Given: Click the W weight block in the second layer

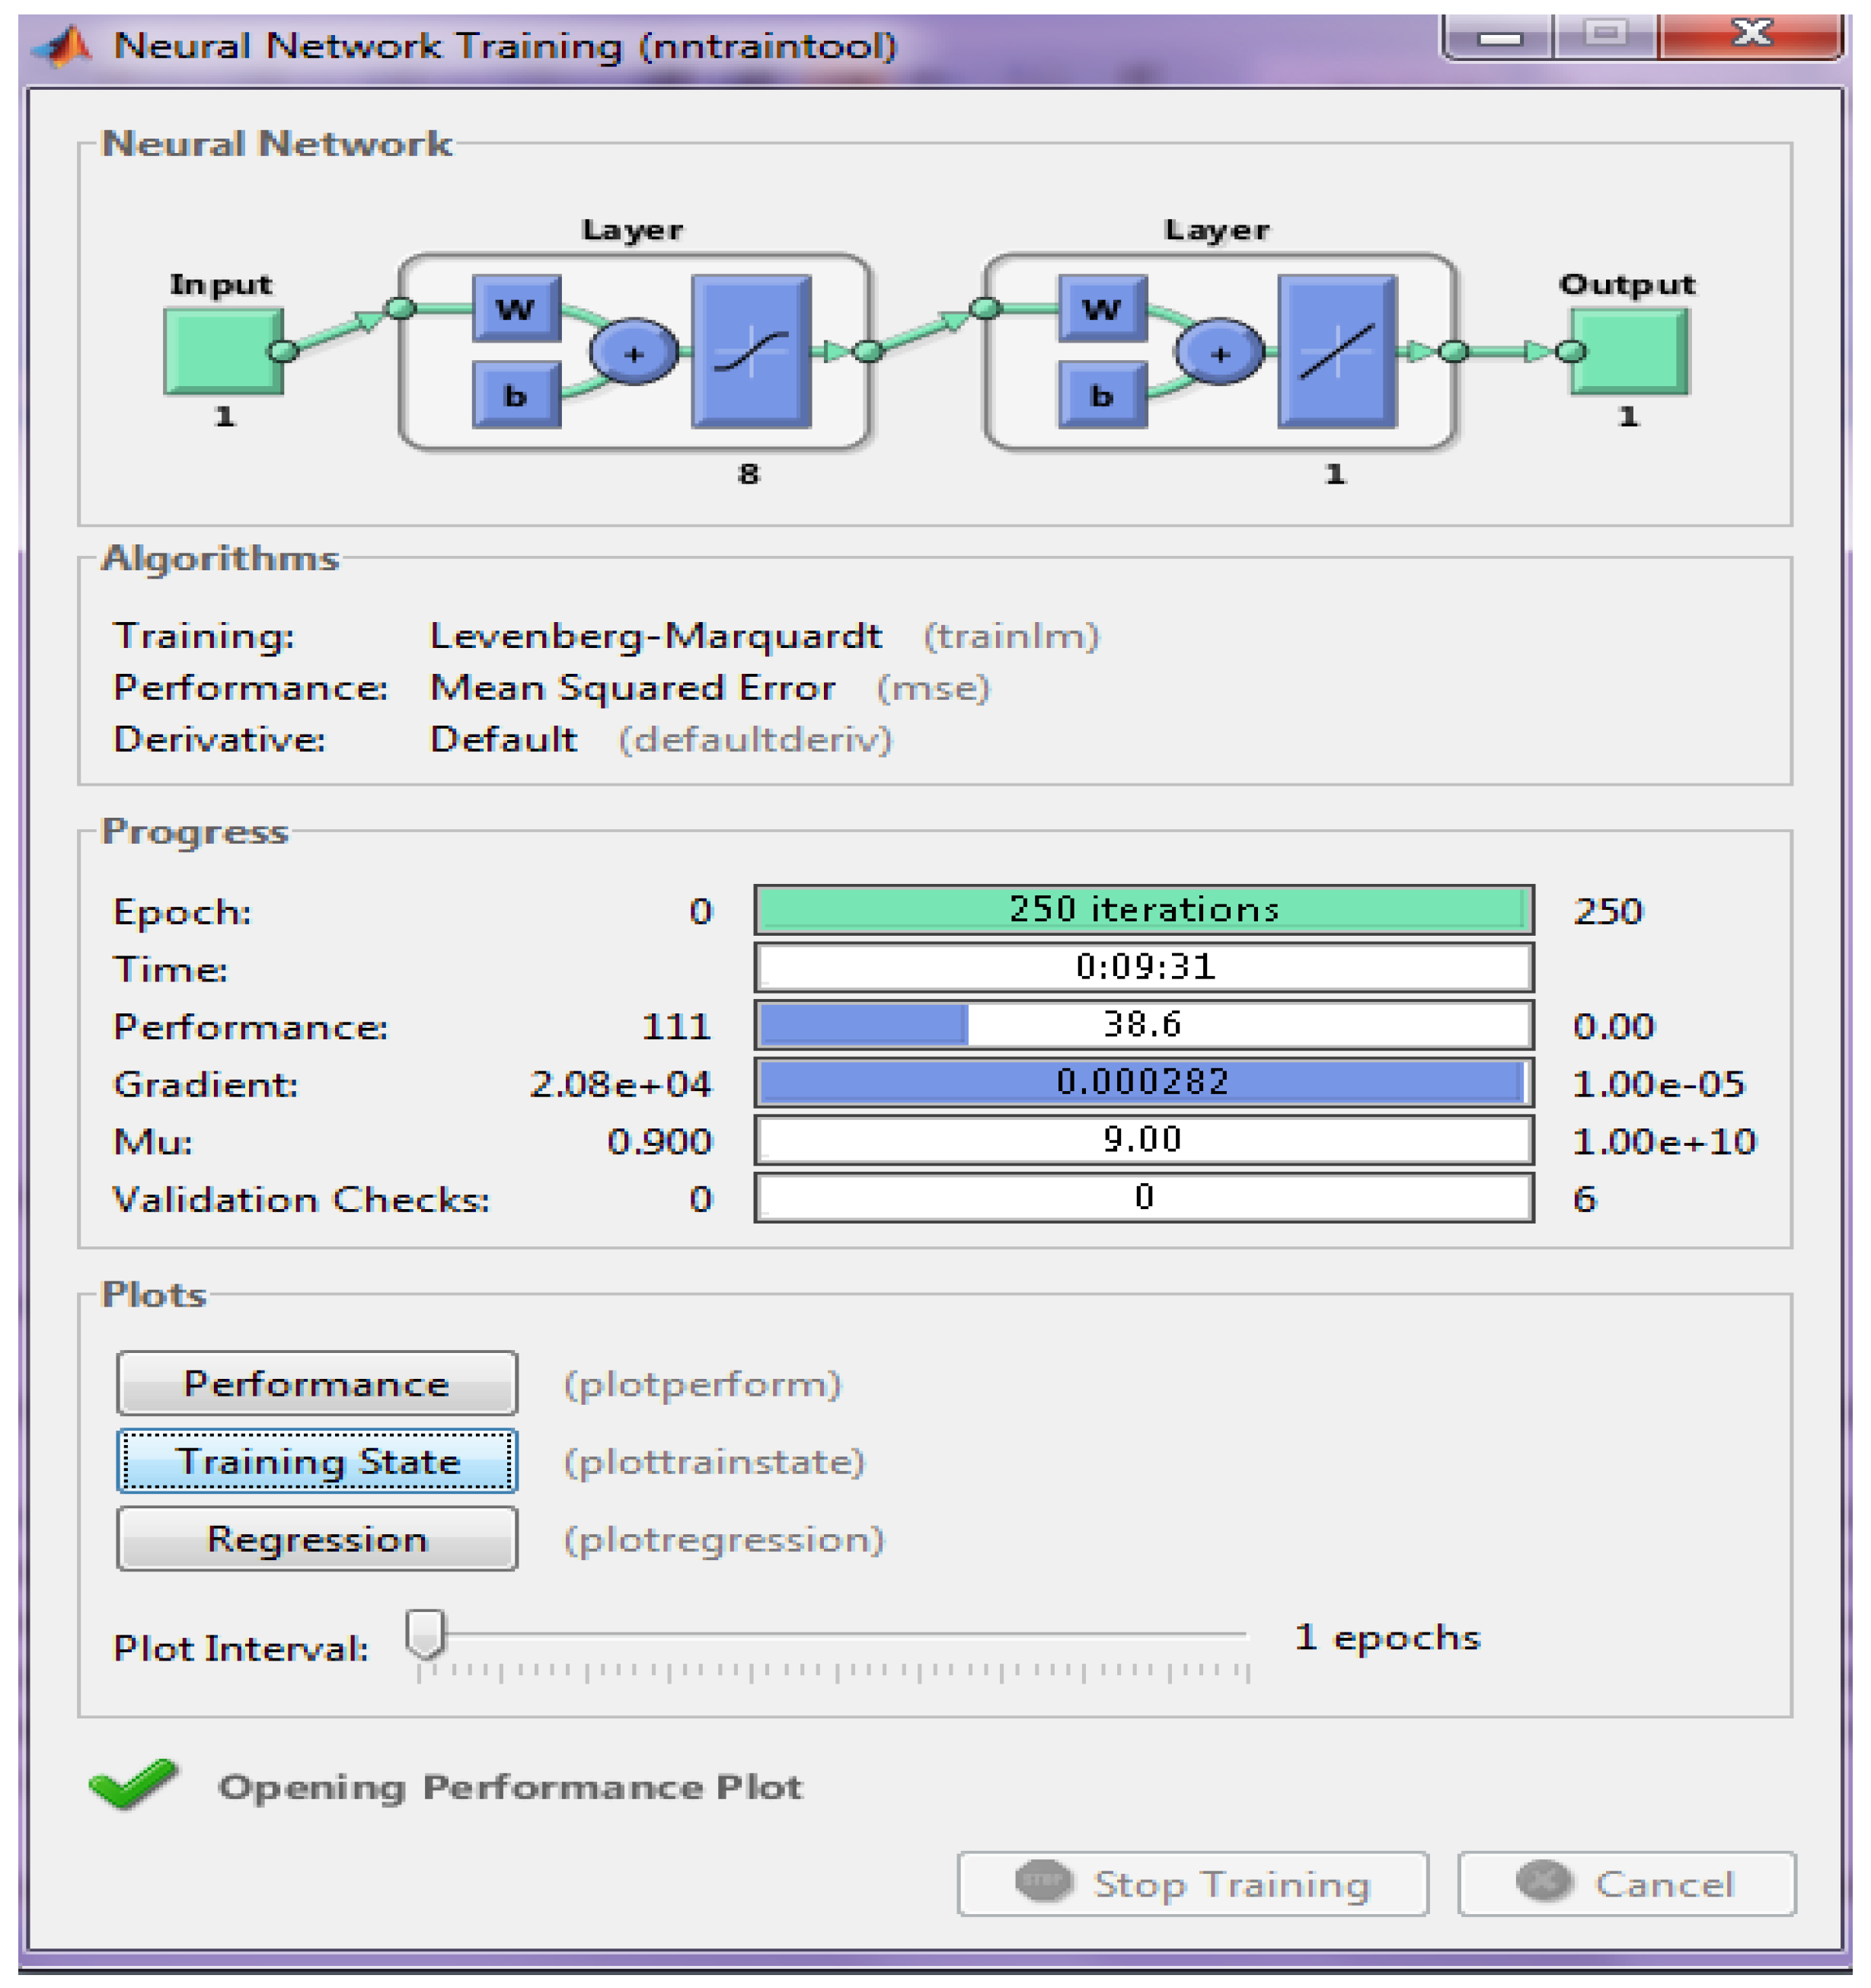Looking at the screenshot, I should 1102,308.
